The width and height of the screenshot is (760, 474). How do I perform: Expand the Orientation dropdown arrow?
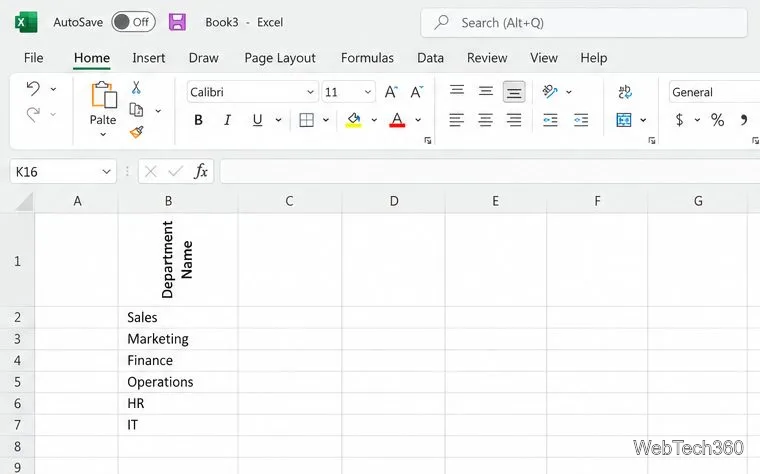click(x=569, y=92)
